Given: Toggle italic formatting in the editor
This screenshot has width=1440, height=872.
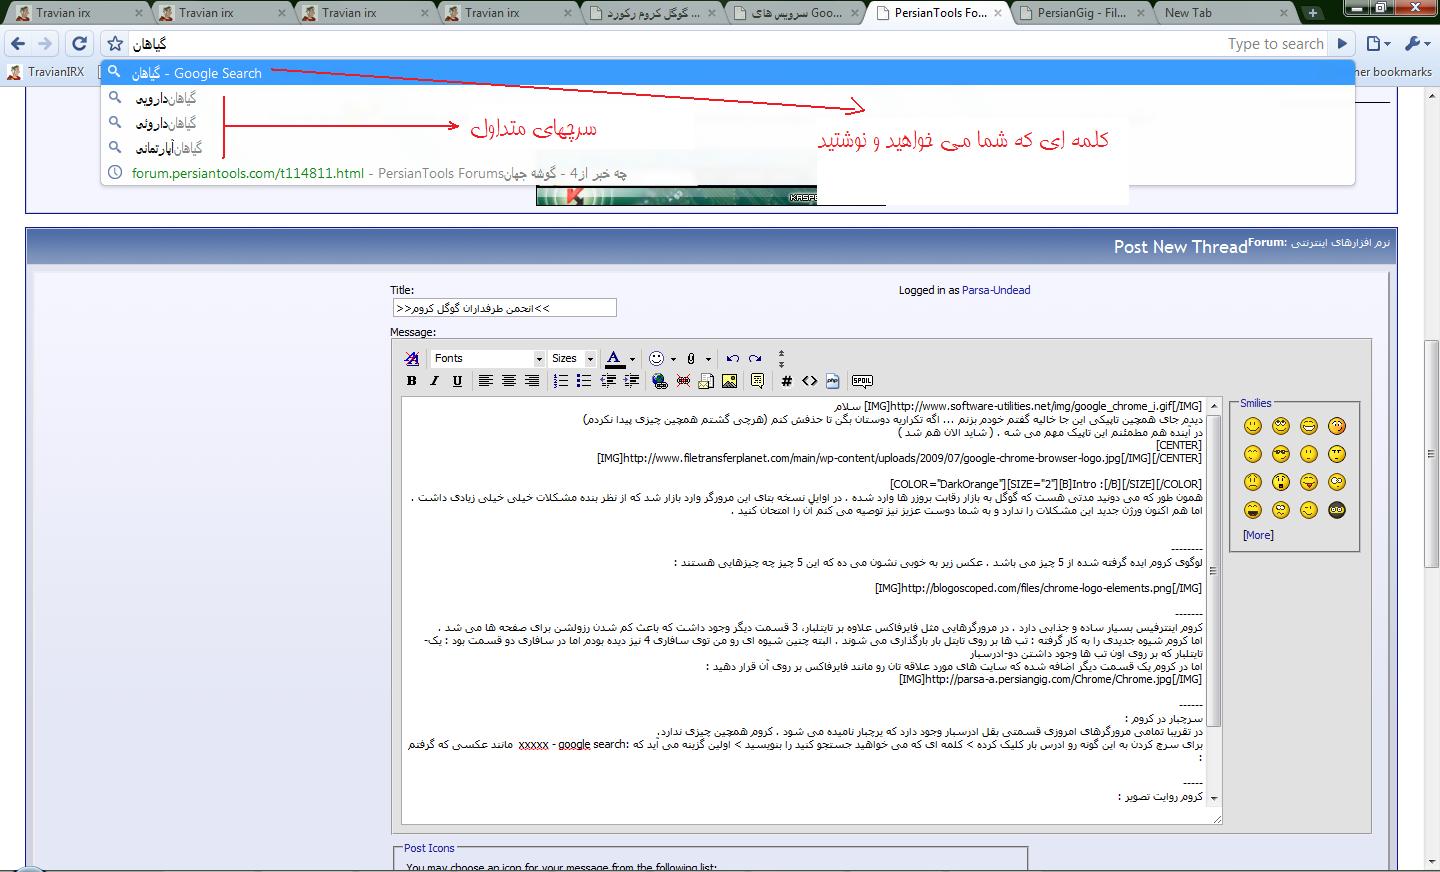Looking at the screenshot, I should pos(434,381).
